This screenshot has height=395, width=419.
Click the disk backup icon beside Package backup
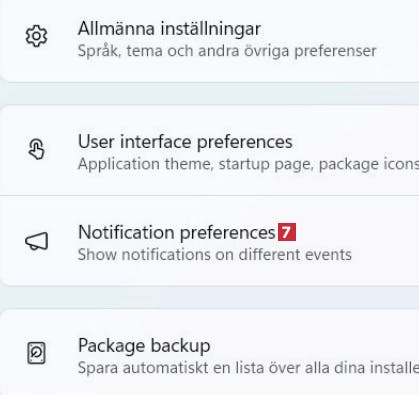36,353
